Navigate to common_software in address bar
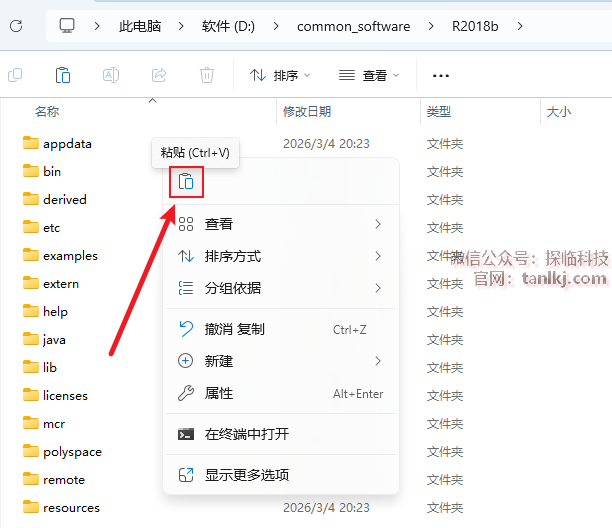612x528 pixels. point(354,26)
